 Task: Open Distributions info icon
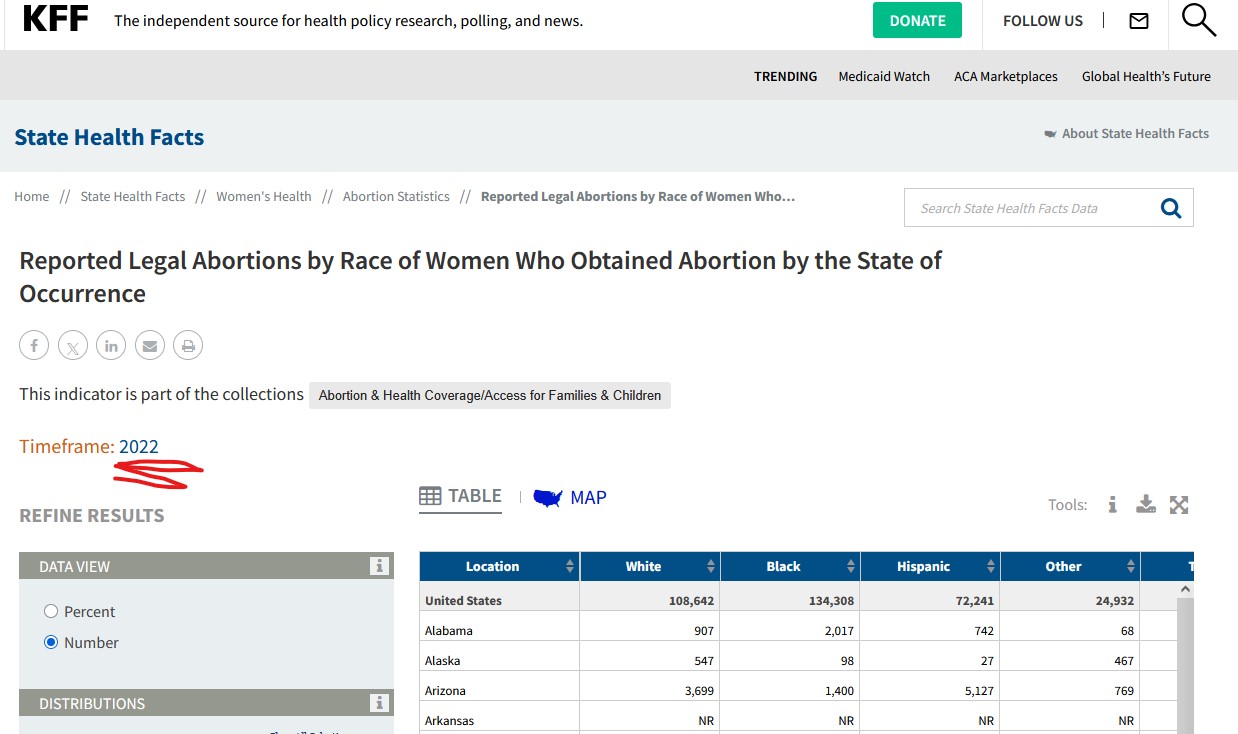pos(379,703)
